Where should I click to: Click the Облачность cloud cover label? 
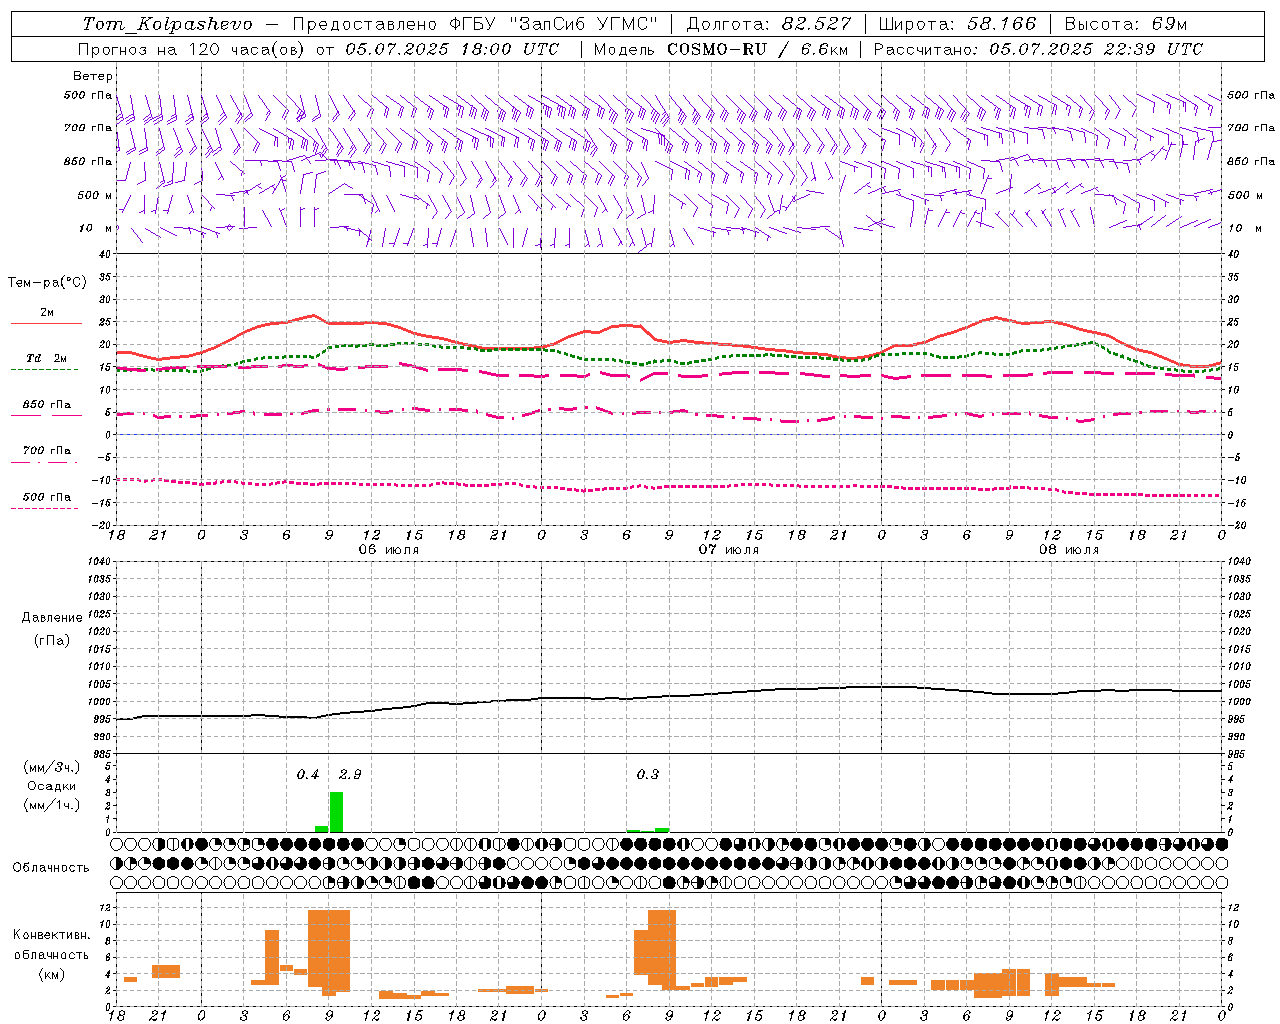pyautogui.click(x=51, y=868)
